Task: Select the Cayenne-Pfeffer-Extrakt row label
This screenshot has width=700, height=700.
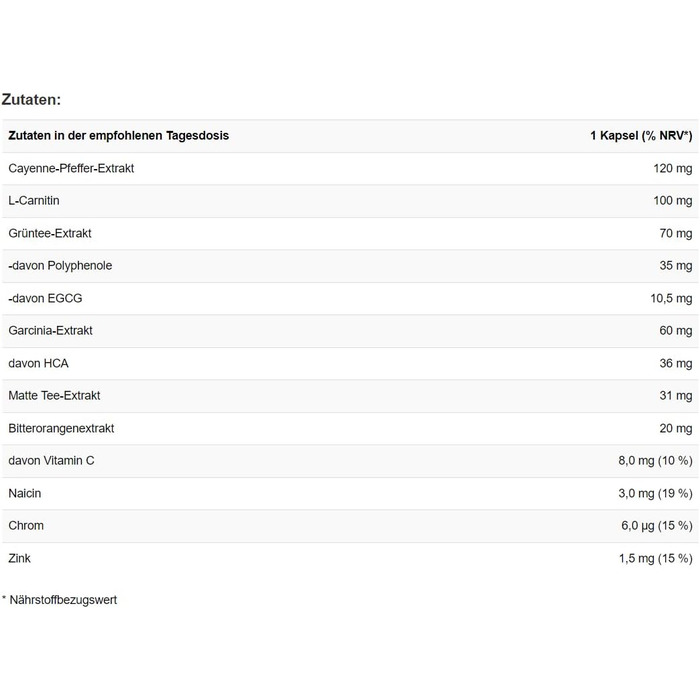Action: [71, 168]
